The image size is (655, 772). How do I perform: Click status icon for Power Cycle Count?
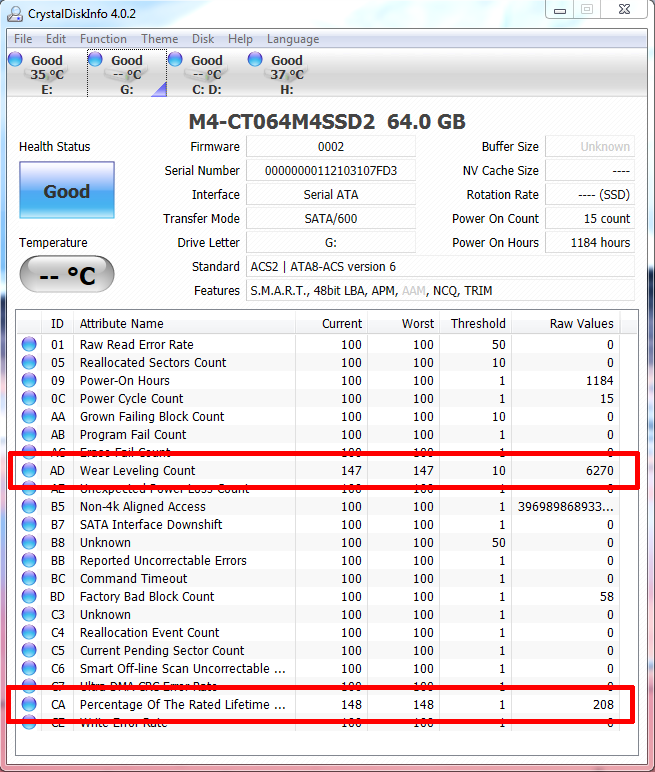pos(29,398)
